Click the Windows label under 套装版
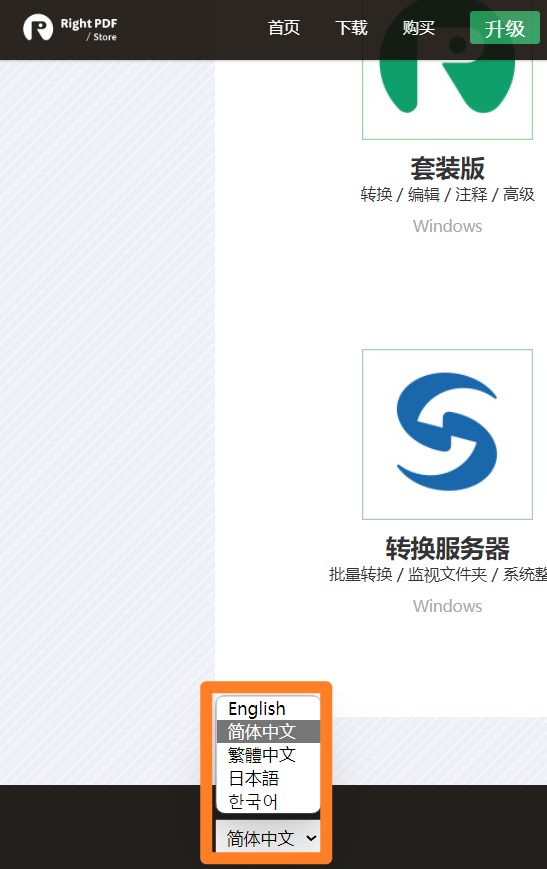 click(447, 226)
